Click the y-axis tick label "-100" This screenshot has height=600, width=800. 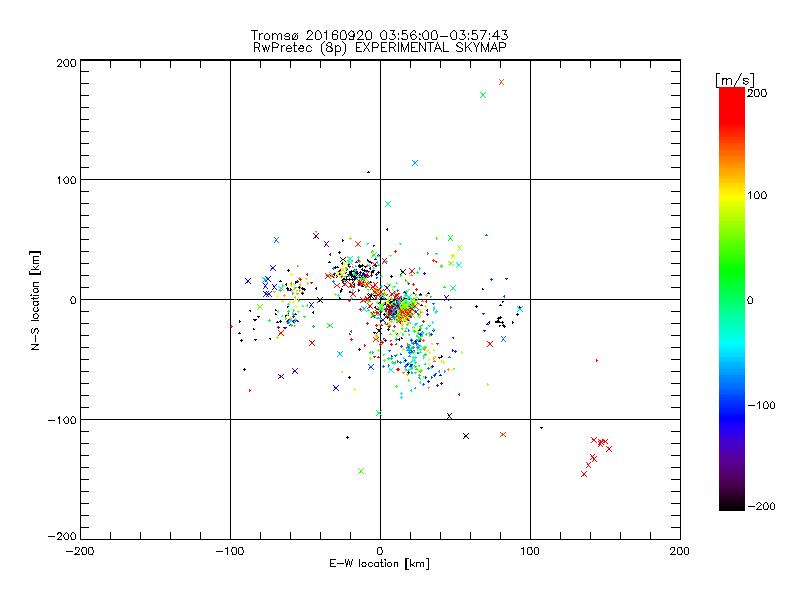click(x=62, y=420)
